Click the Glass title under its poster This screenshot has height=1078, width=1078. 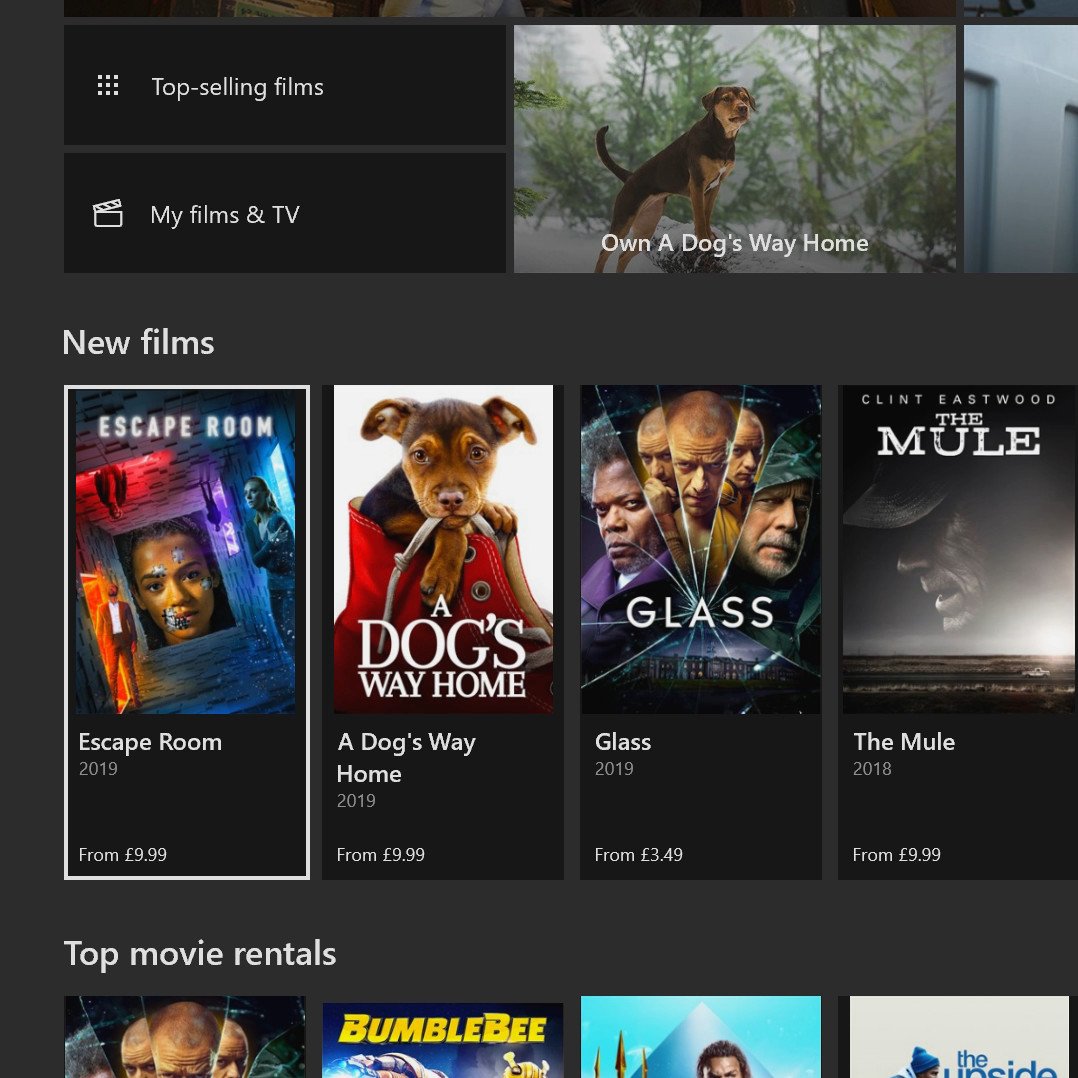623,742
